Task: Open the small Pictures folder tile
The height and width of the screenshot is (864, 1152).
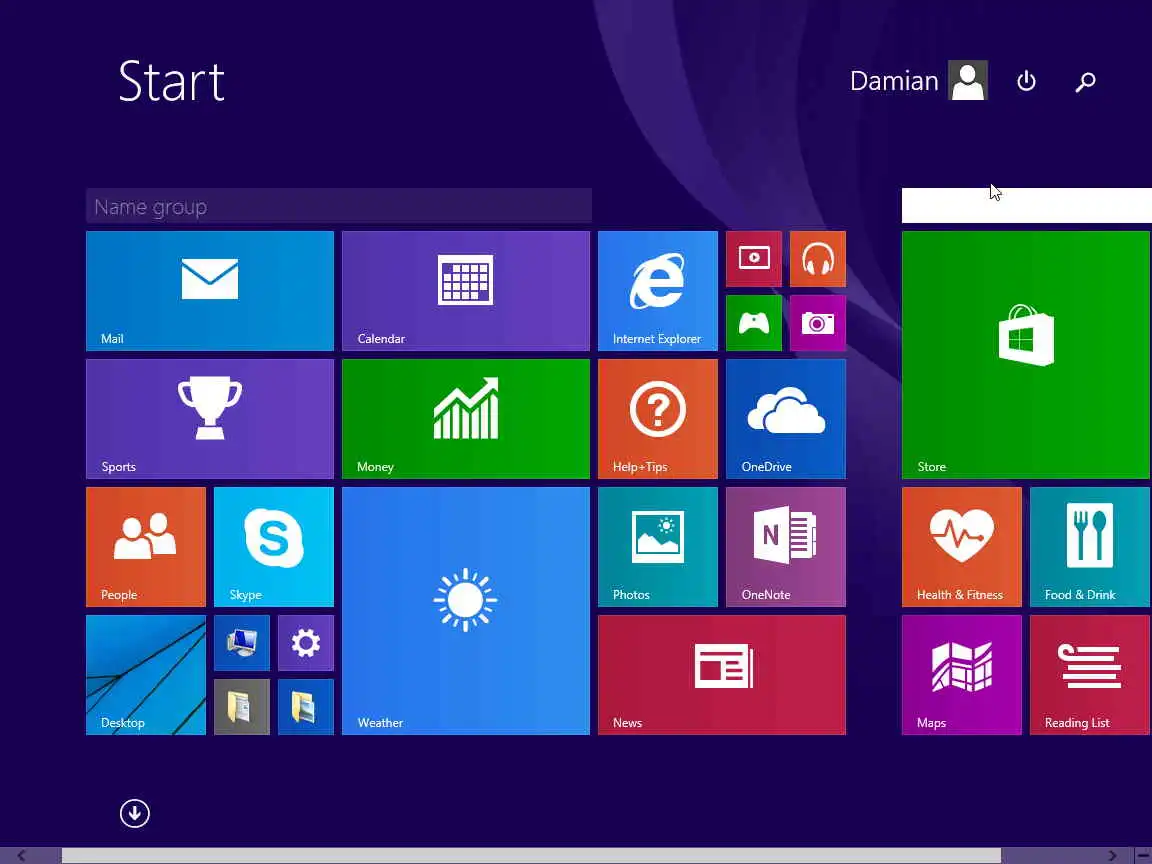Action: (x=306, y=707)
